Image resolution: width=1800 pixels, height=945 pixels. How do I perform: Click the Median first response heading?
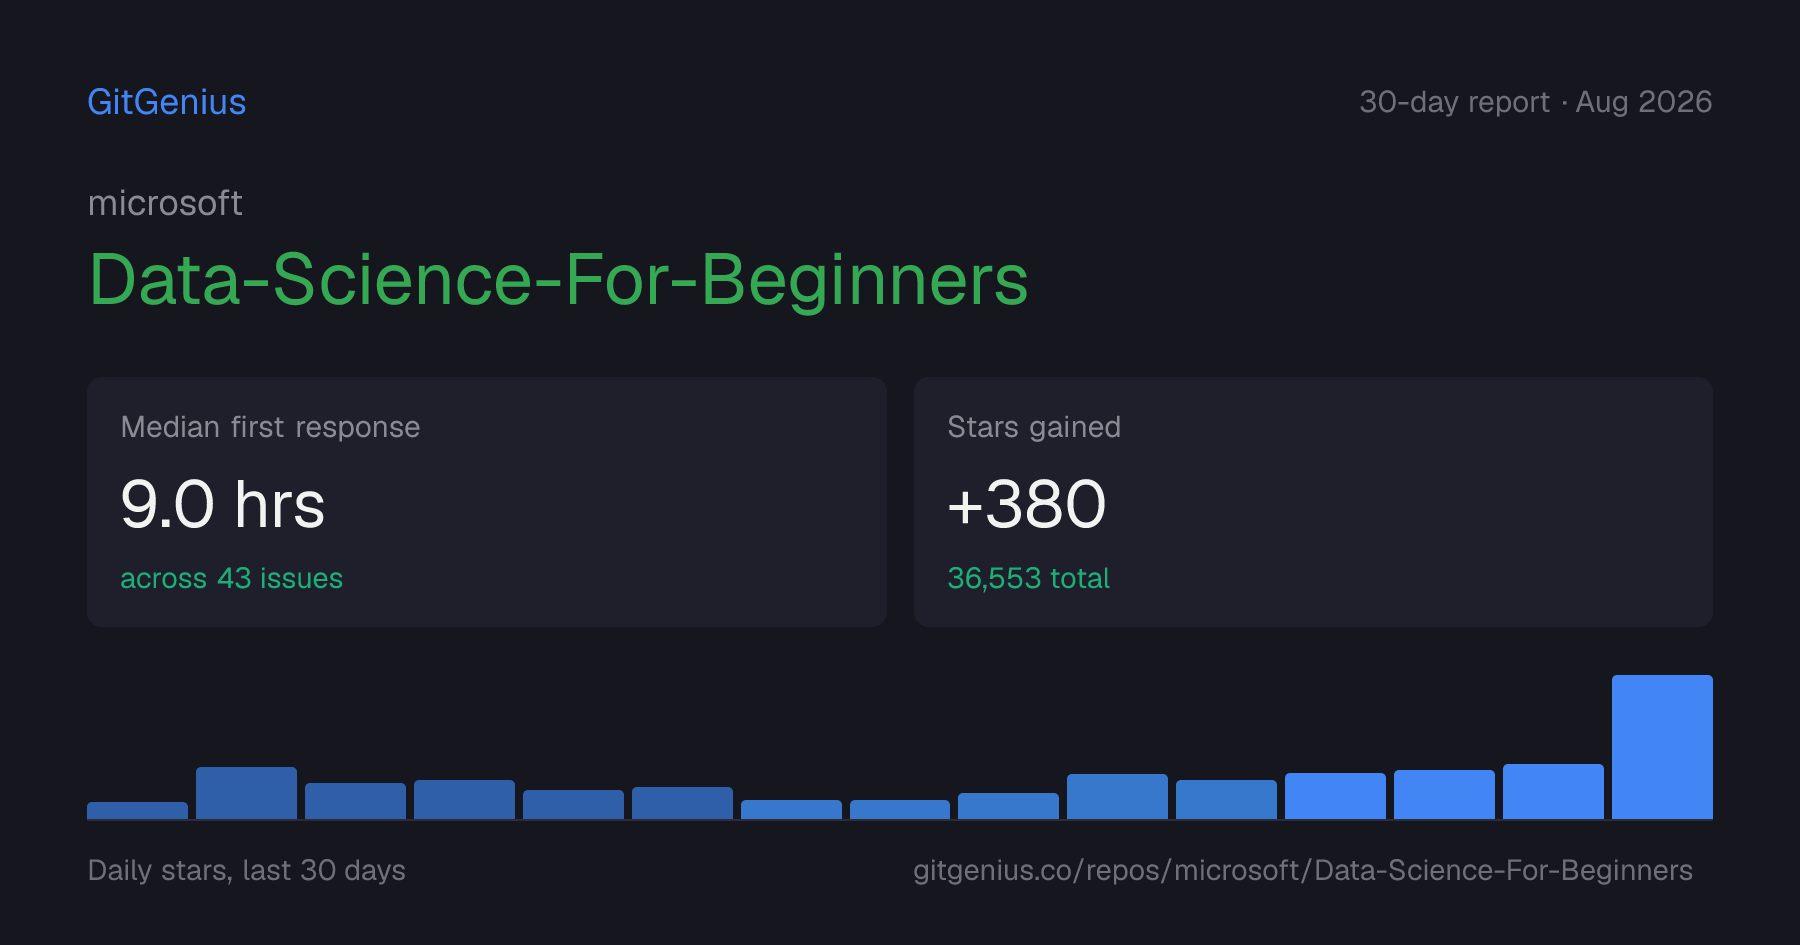[x=270, y=427]
